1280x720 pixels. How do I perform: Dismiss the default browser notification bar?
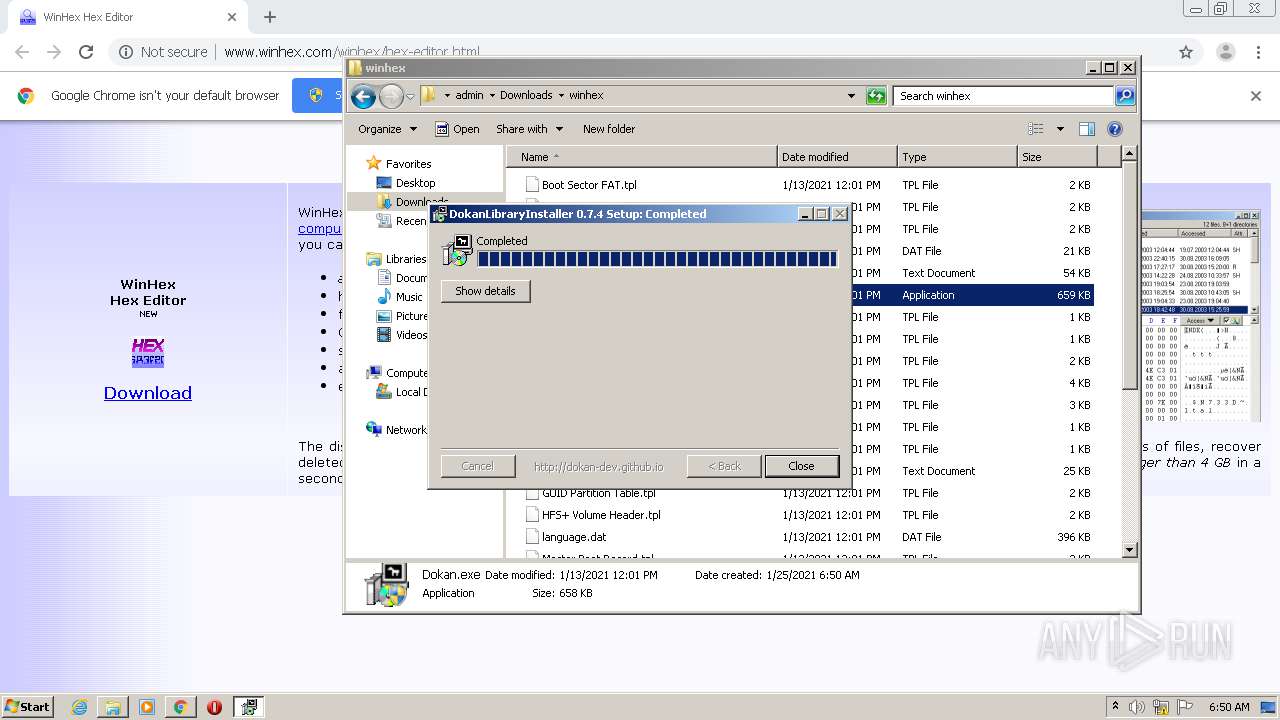pyautogui.click(x=1256, y=96)
